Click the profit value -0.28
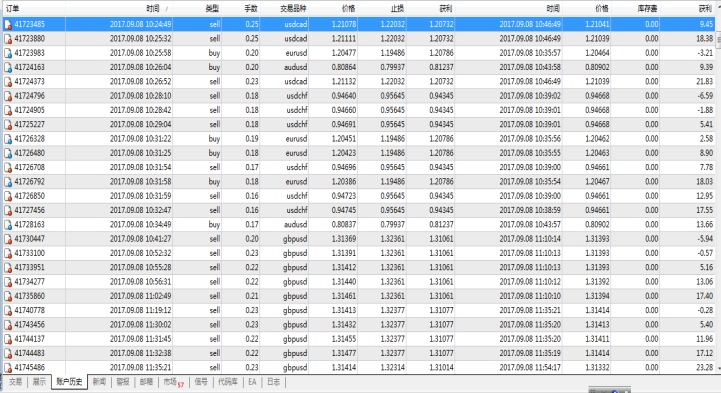This screenshot has height=393, width=721. tap(705, 310)
